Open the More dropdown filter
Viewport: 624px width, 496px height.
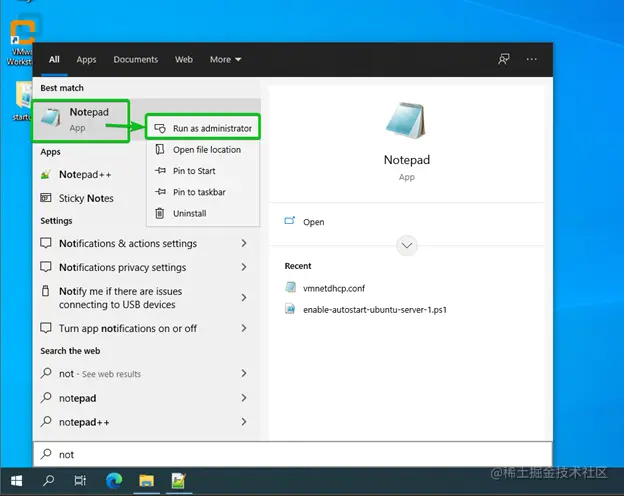pos(225,59)
